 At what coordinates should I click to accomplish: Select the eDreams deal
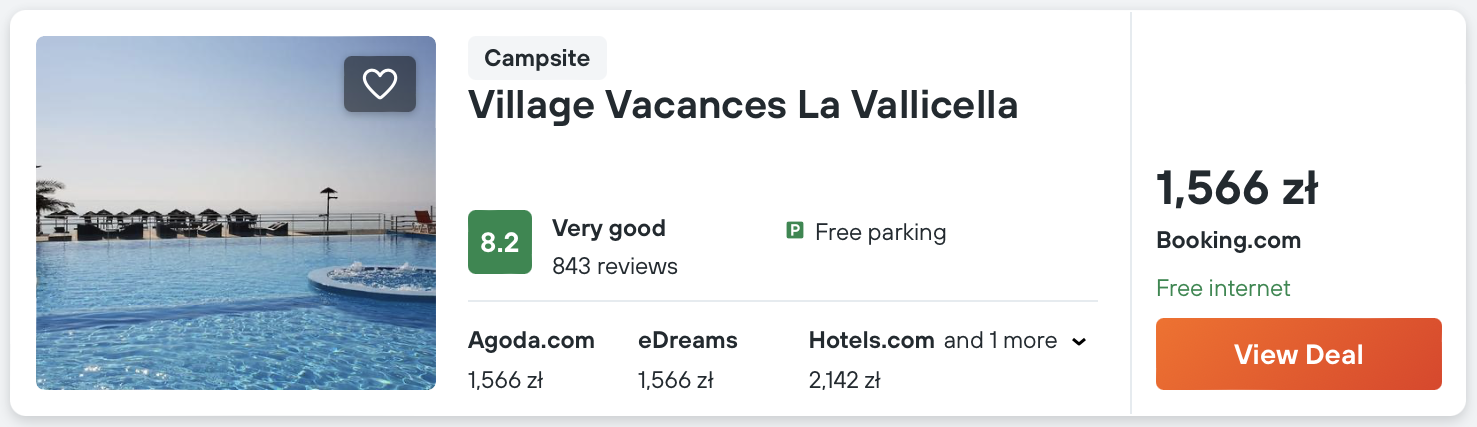(x=688, y=341)
